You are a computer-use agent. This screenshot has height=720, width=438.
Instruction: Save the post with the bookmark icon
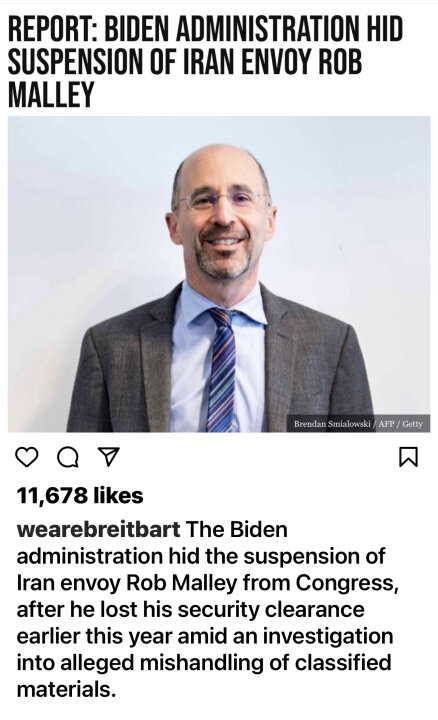(408, 457)
